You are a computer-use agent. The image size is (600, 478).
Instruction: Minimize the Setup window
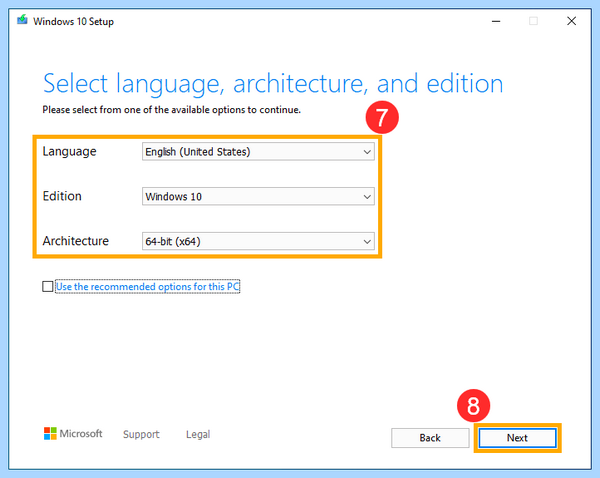tap(496, 21)
